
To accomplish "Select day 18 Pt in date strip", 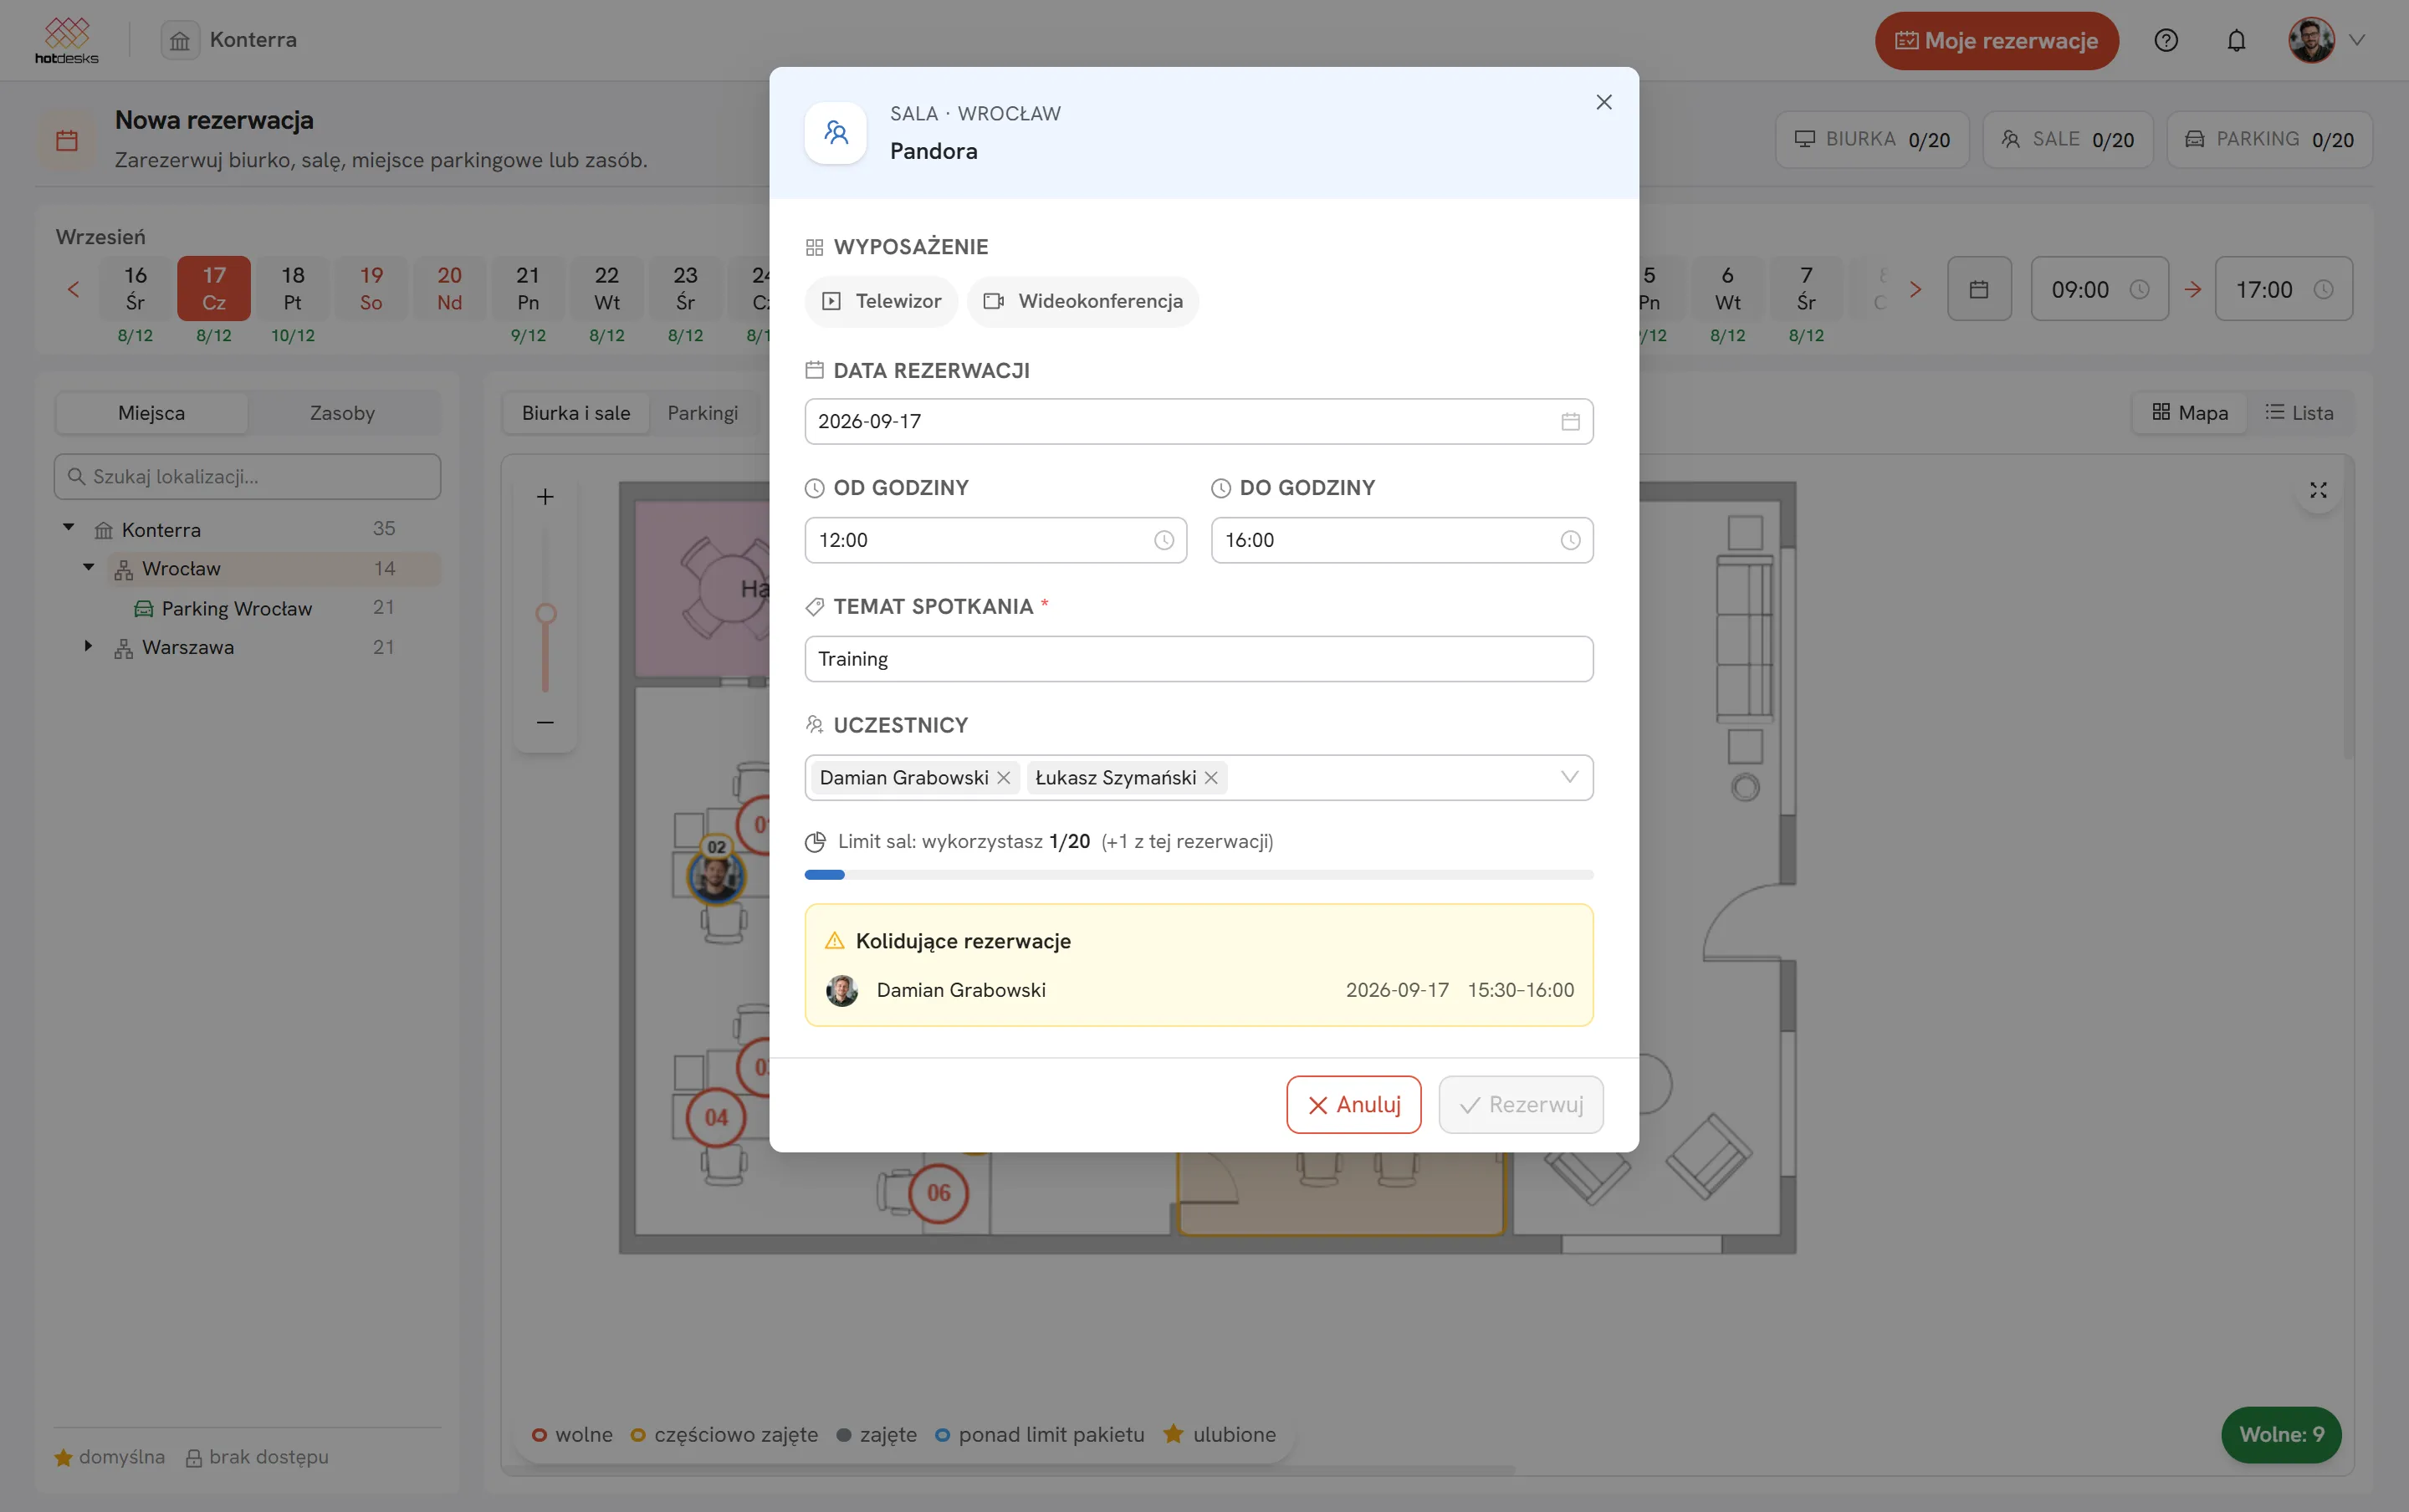I will [292, 289].
